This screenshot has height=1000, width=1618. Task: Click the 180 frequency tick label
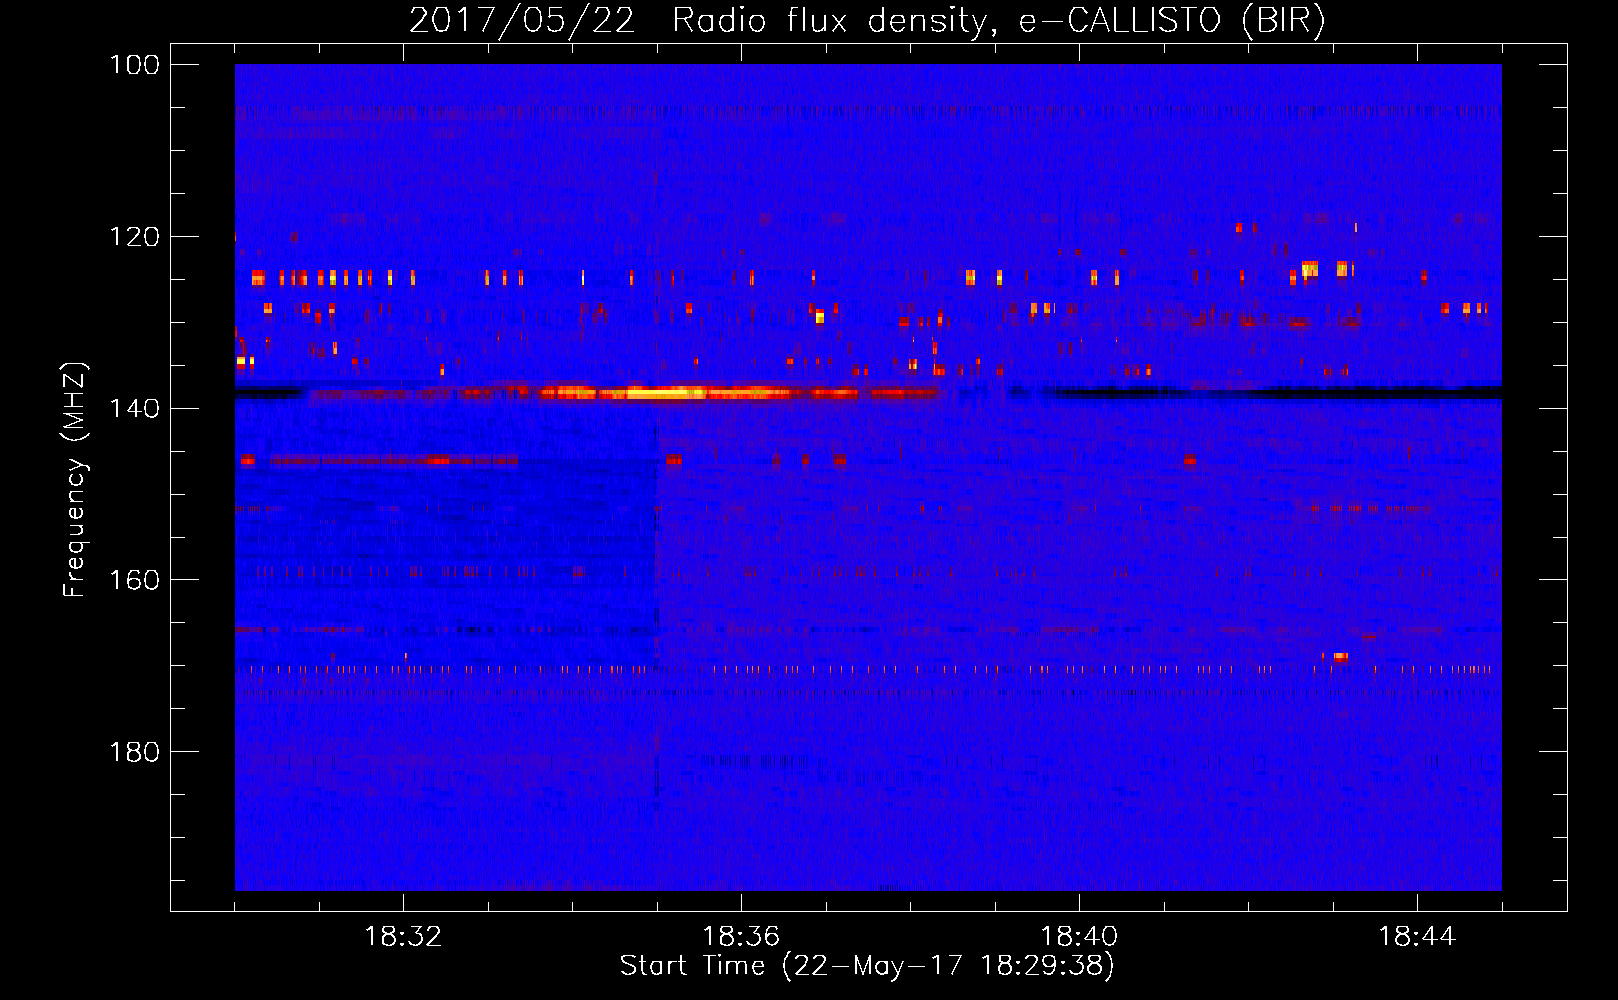tap(135, 752)
